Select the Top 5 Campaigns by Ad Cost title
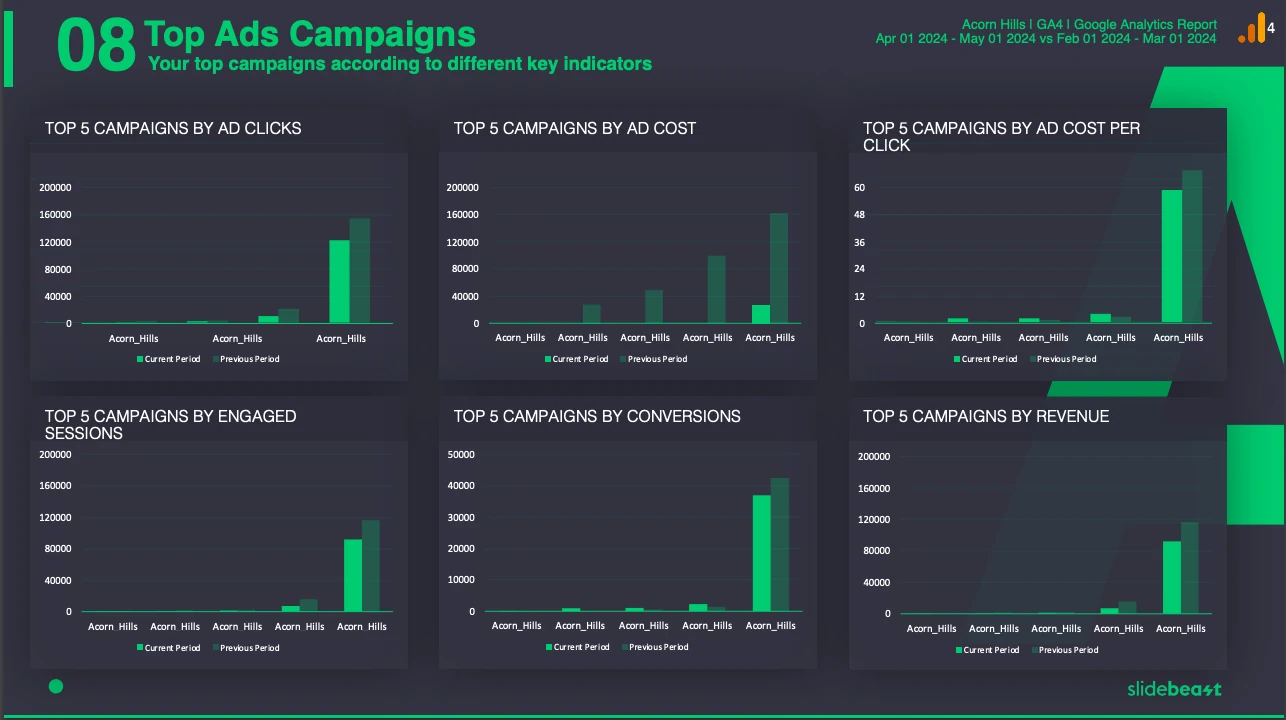The image size is (1286, 720). 575,128
